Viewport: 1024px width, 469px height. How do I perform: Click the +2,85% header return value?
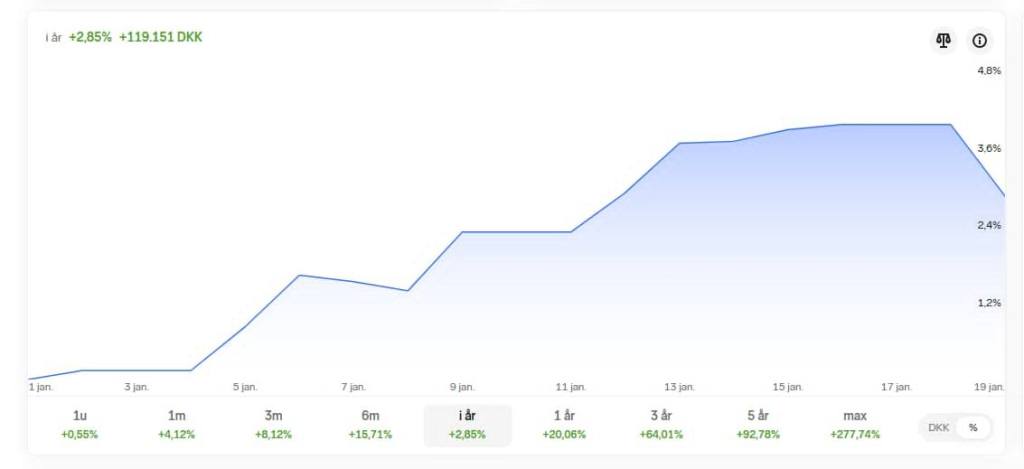pyautogui.click(x=90, y=37)
